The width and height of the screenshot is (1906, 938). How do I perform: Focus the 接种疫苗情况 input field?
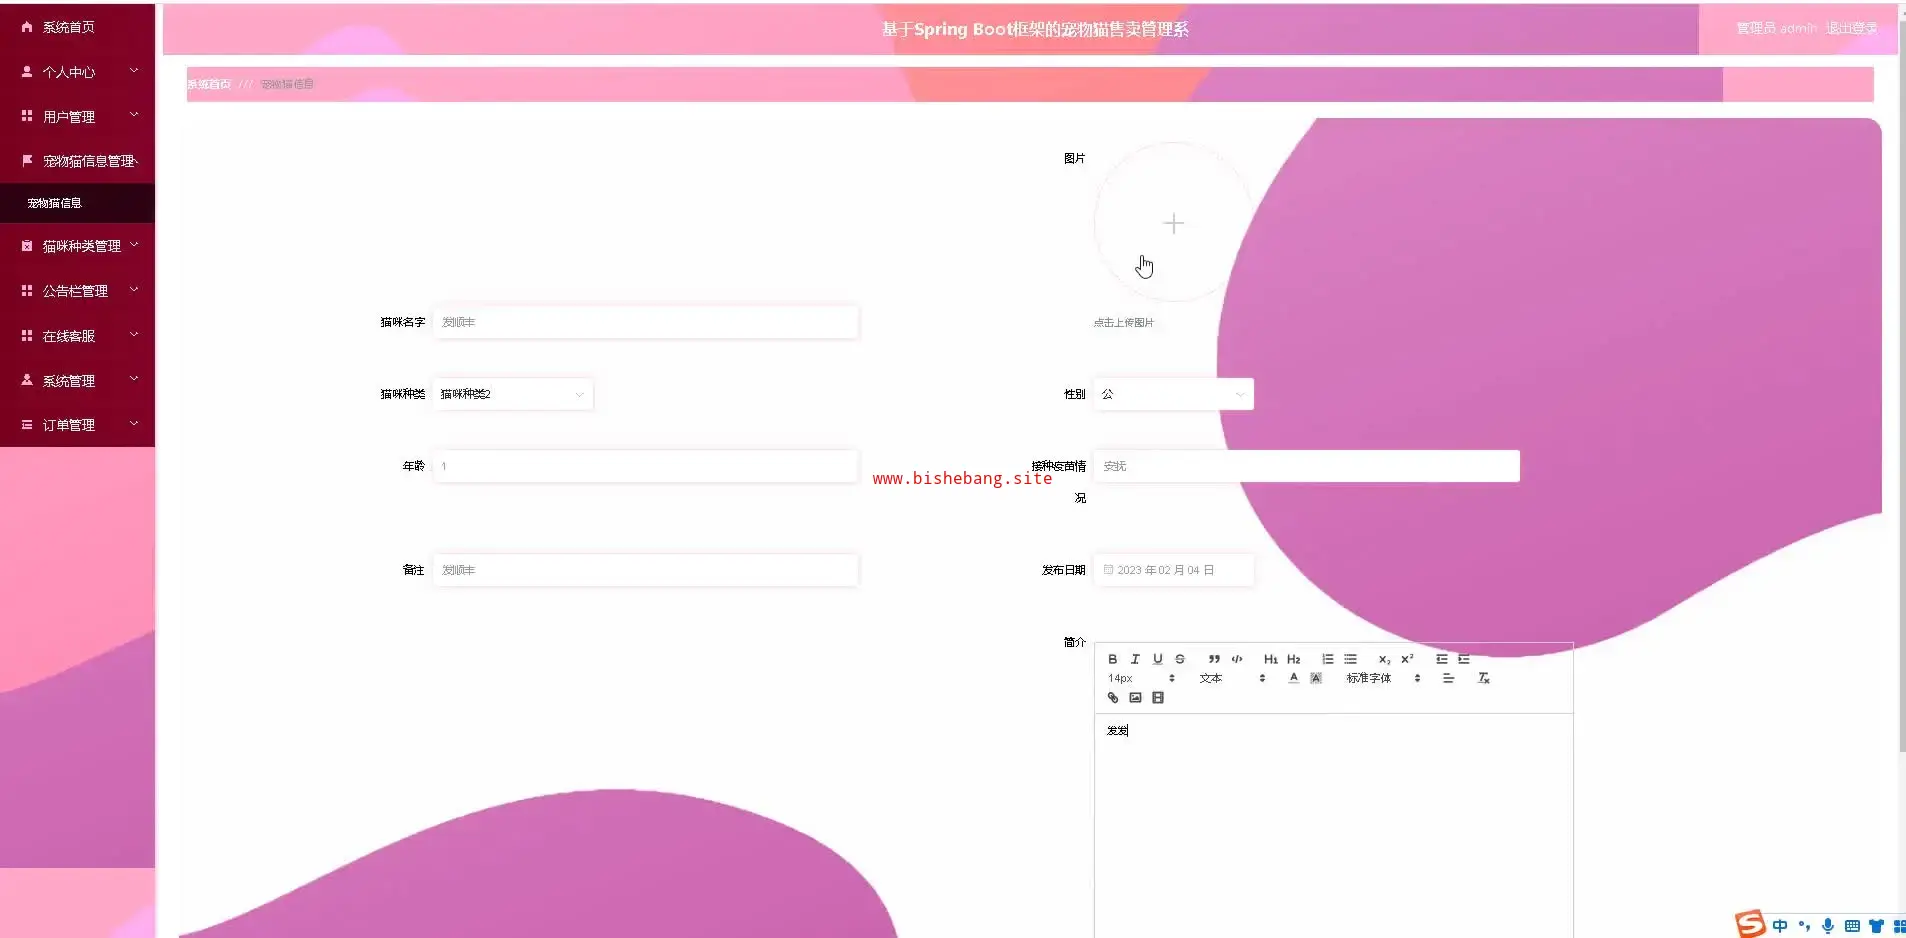pos(1306,466)
